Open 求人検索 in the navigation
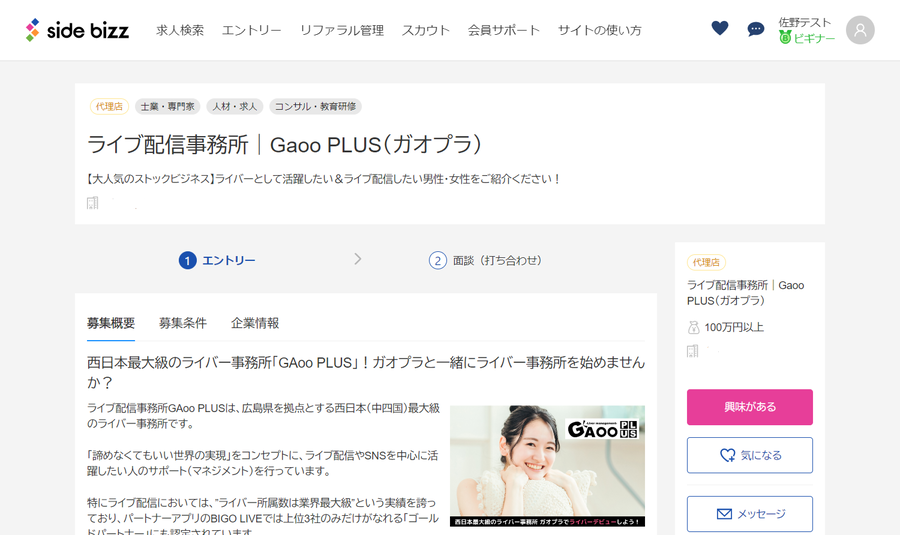The image size is (900, 535). [180, 30]
